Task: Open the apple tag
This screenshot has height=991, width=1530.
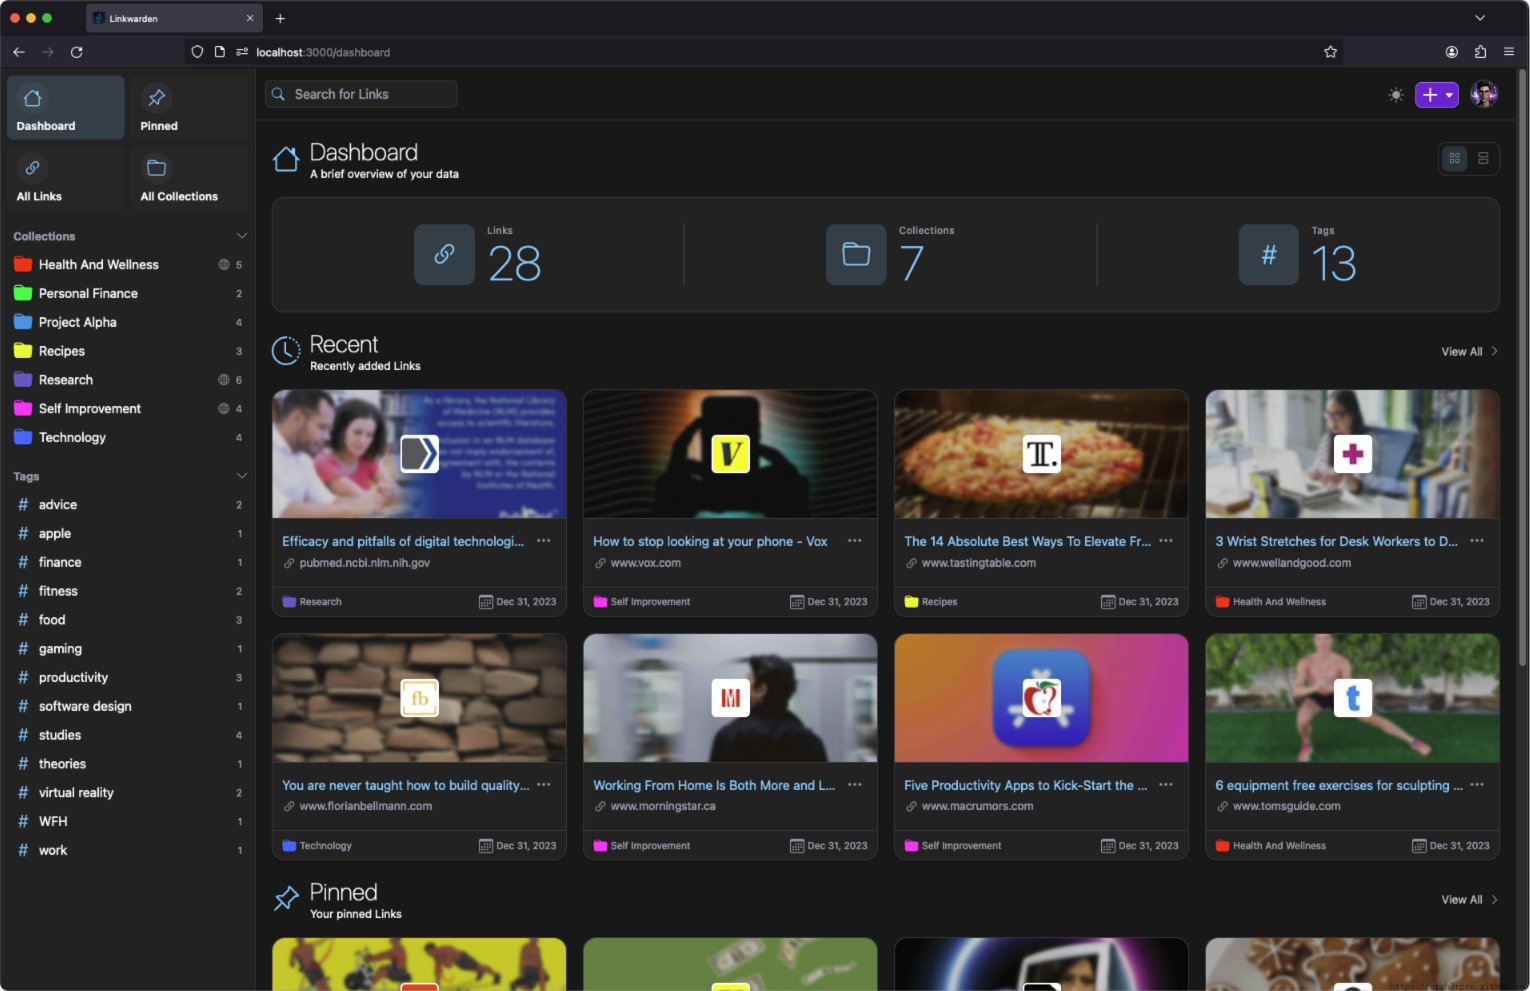Action: pos(128,534)
